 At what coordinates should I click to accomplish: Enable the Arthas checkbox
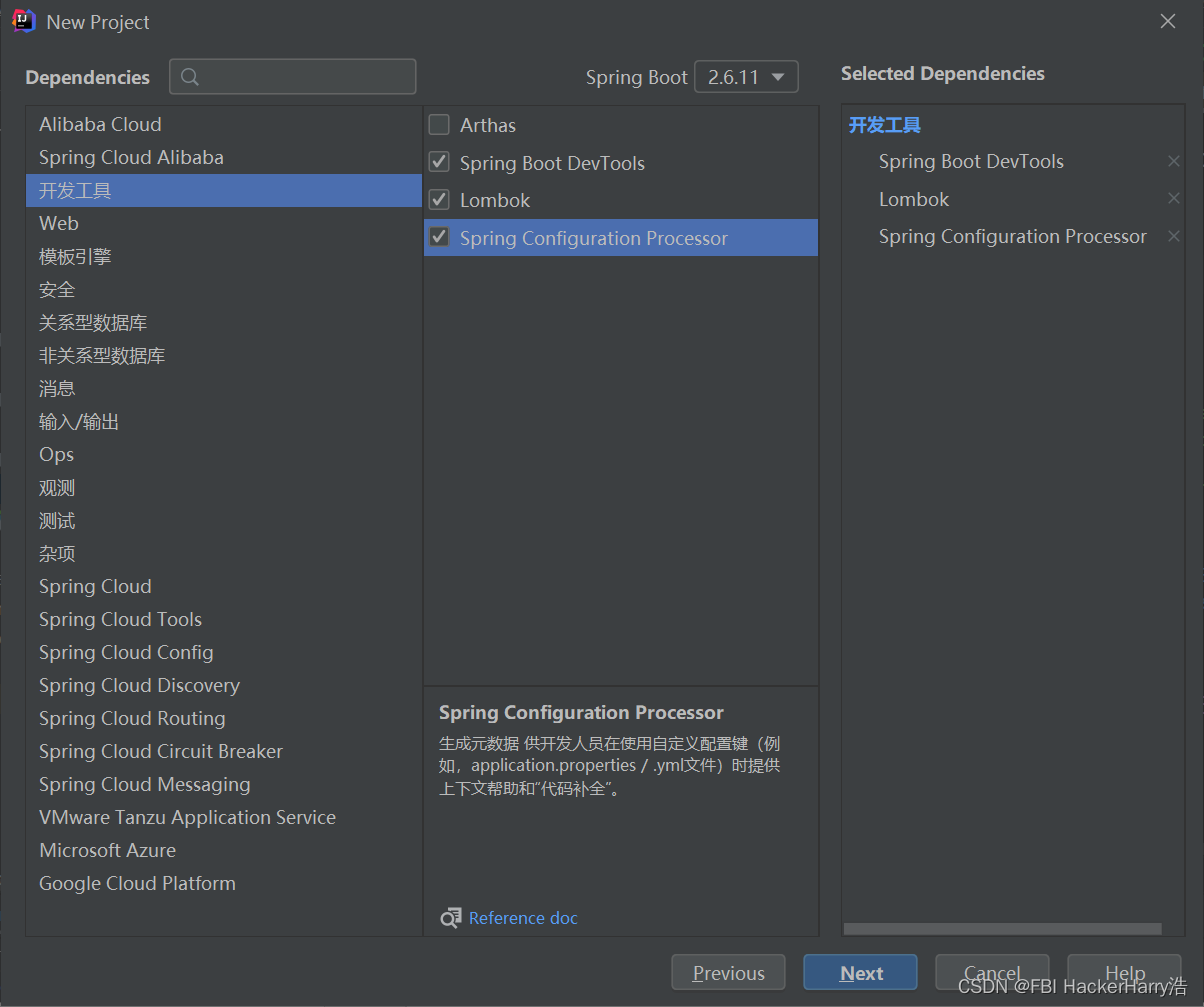(439, 125)
